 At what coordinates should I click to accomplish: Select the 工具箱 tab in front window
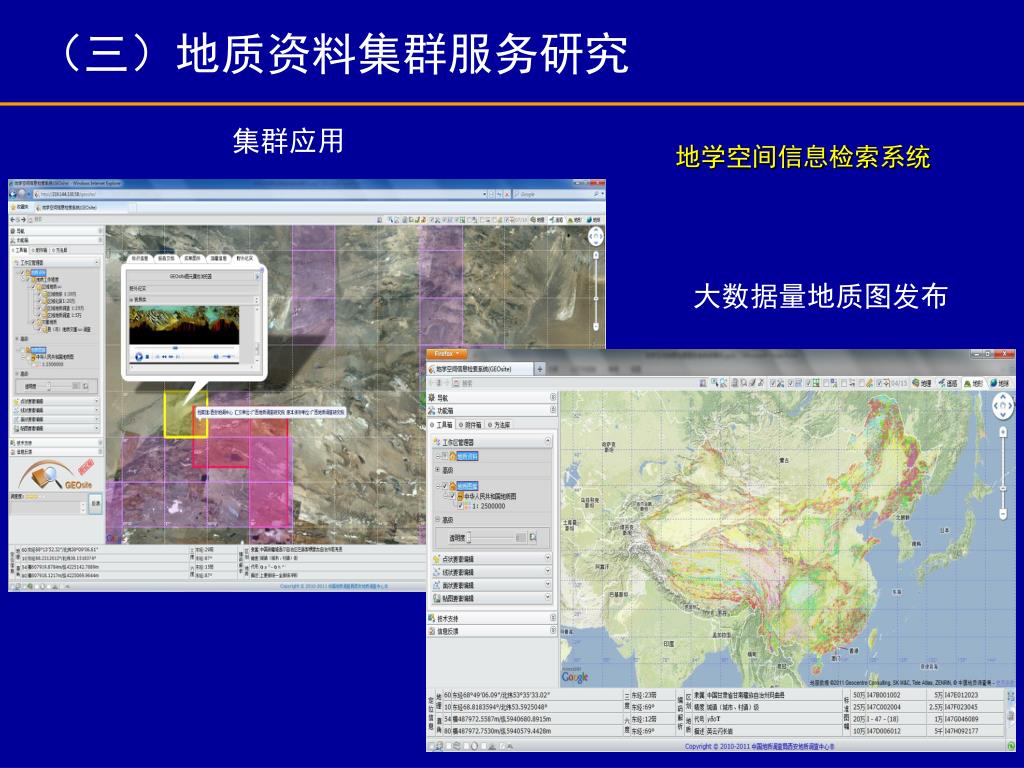(441, 424)
